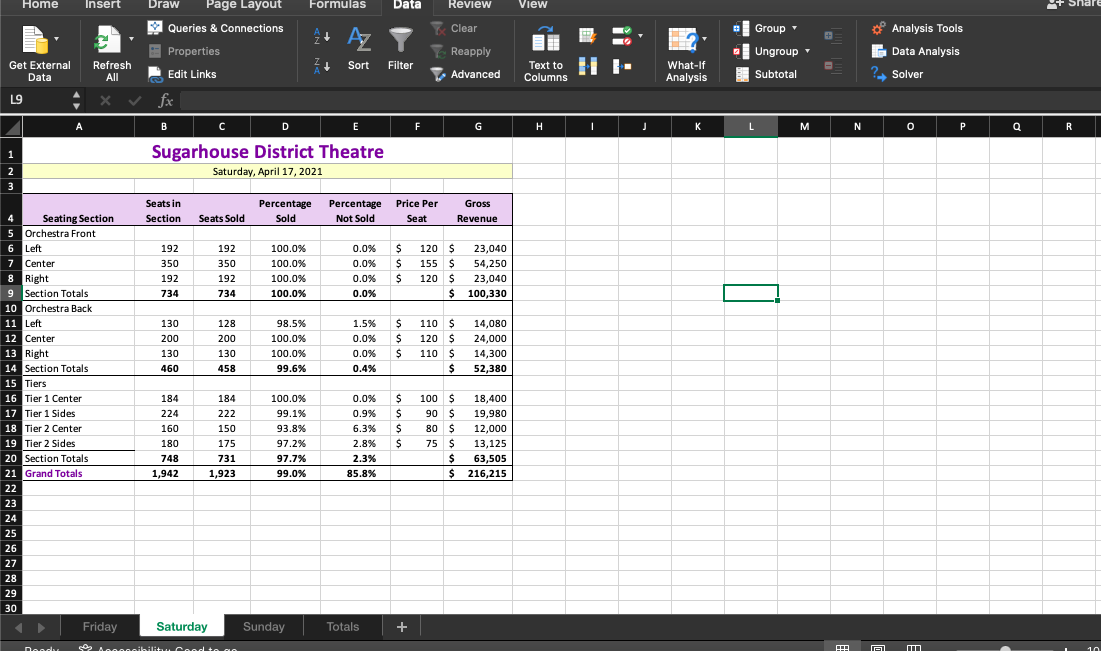Click the 'Sugarhouse District Theatre' title cell
The image size is (1101, 651).
tap(268, 151)
